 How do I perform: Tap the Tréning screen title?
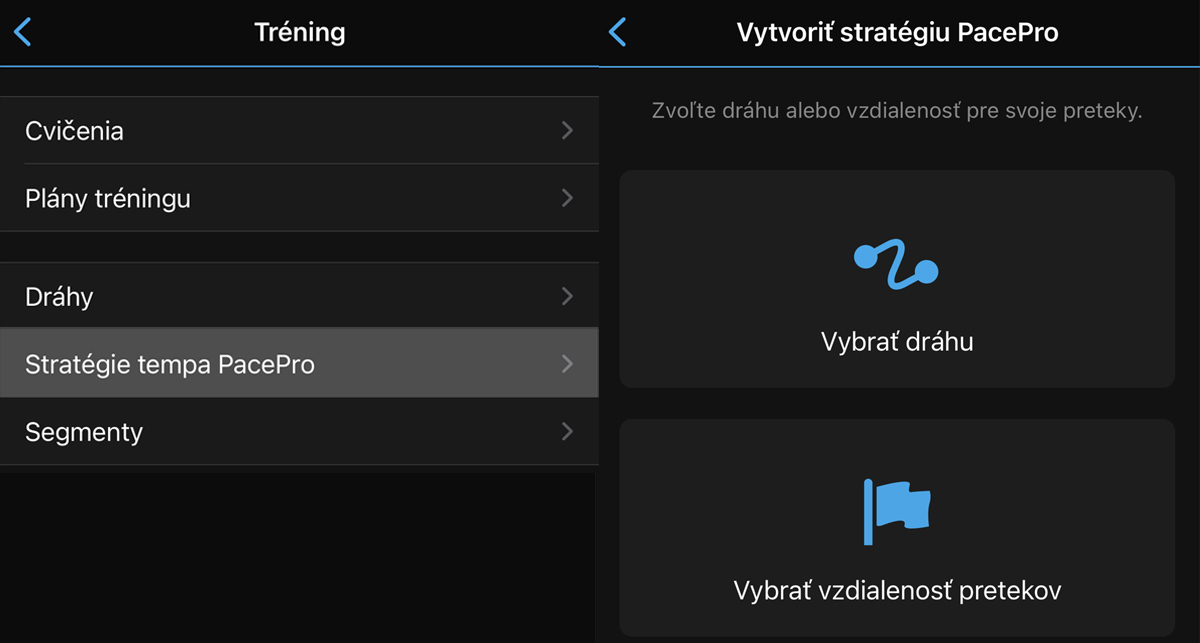point(299,32)
